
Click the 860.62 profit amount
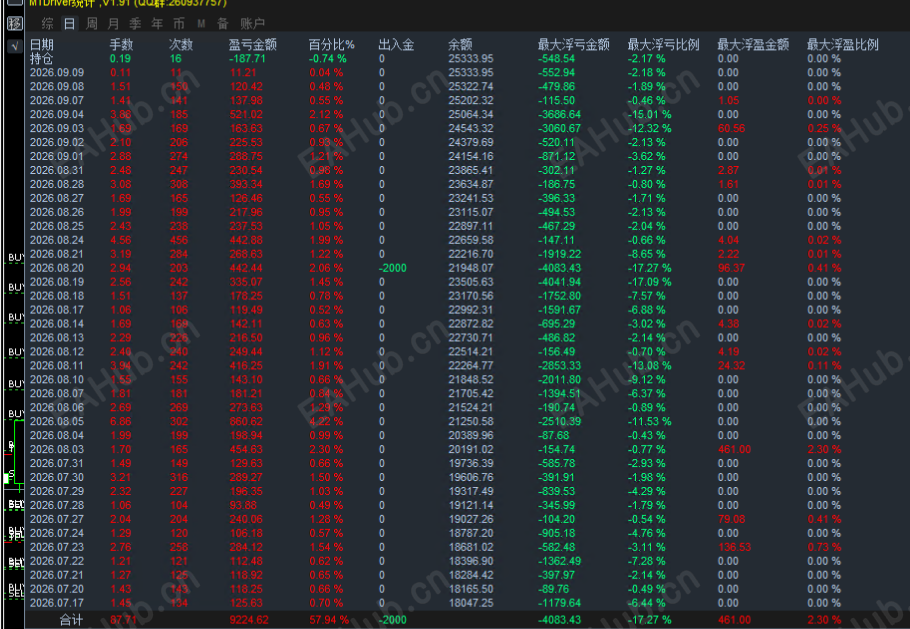click(x=246, y=421)
